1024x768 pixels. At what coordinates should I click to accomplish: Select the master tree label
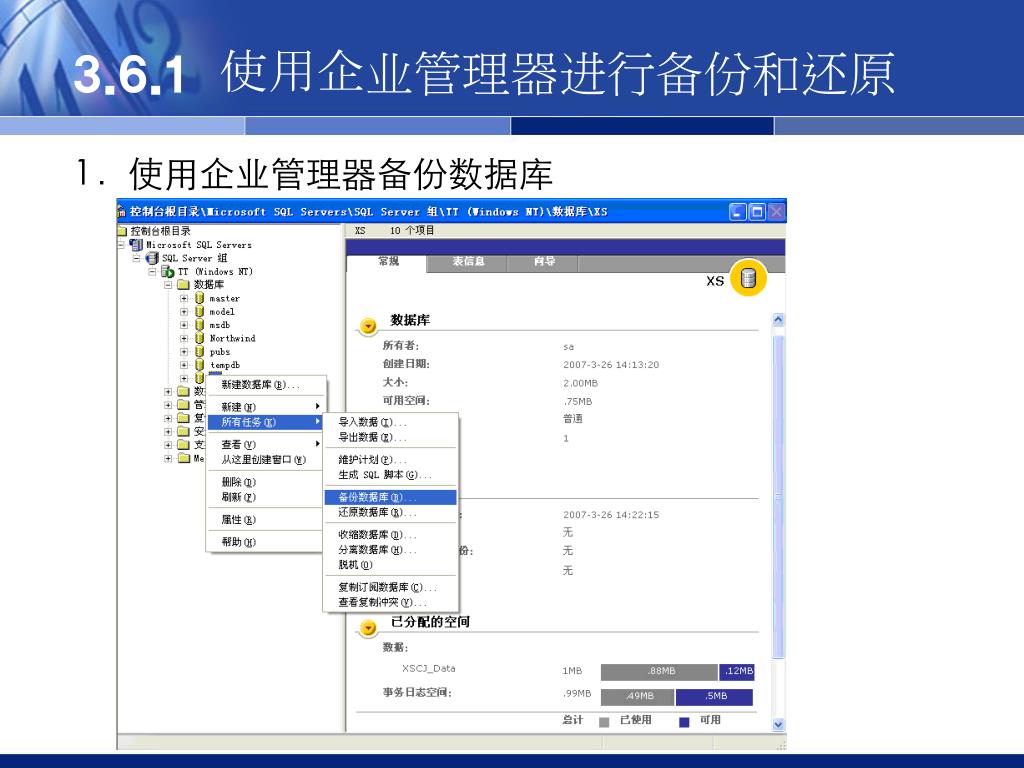click(x=225, y=298)
